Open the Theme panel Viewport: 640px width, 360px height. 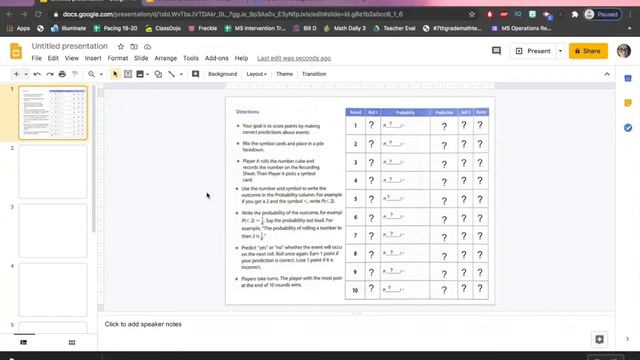(x=284, y=74)
